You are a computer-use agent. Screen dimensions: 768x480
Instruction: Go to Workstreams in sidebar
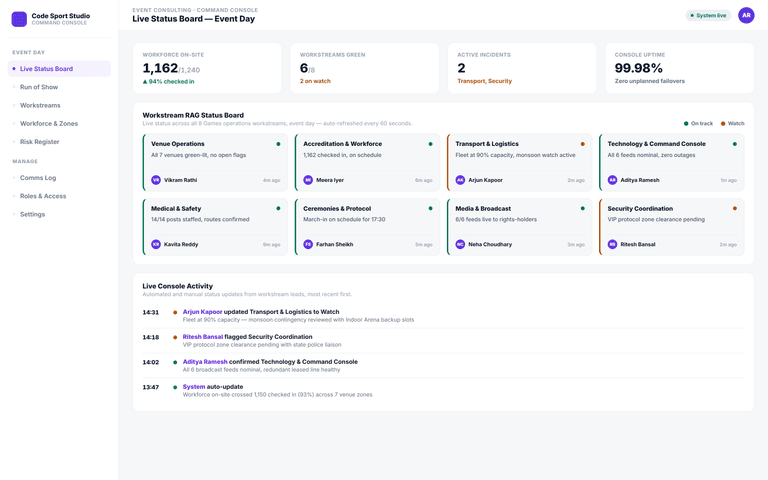pyautogui.click(x=59, y=105)
